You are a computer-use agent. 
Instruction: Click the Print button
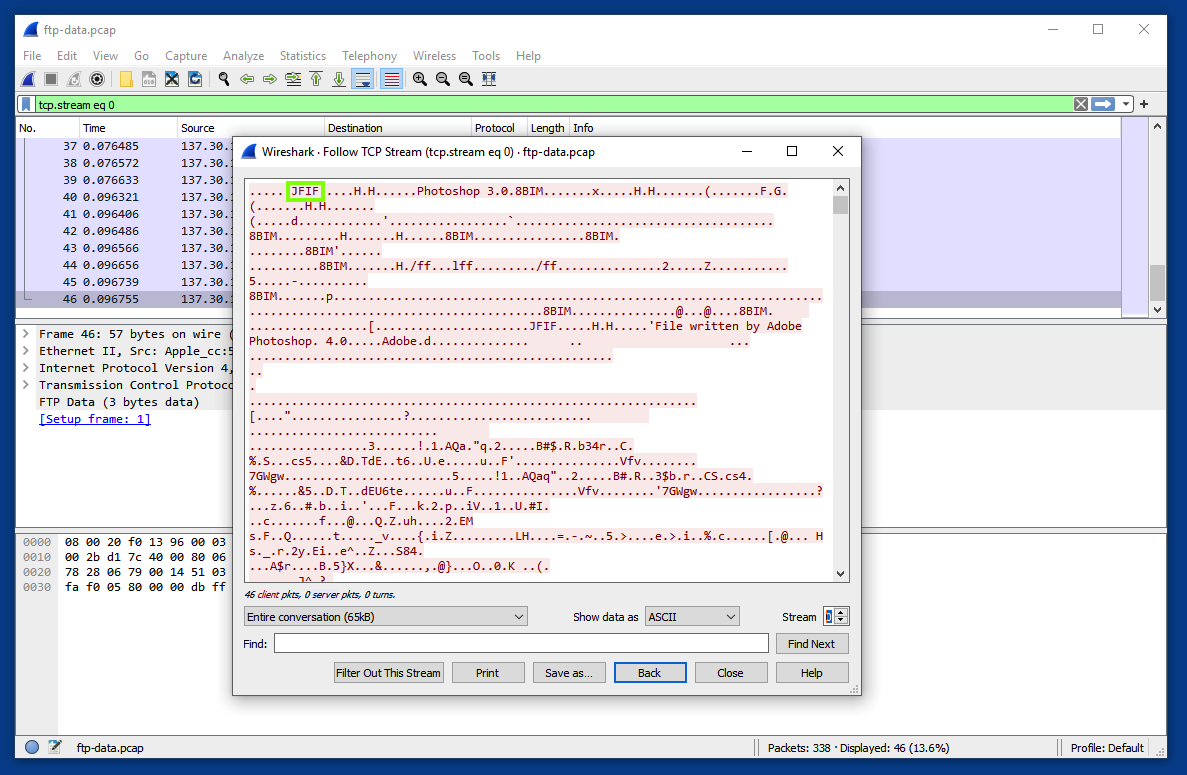pyautogui.click(x=488, y=673)
